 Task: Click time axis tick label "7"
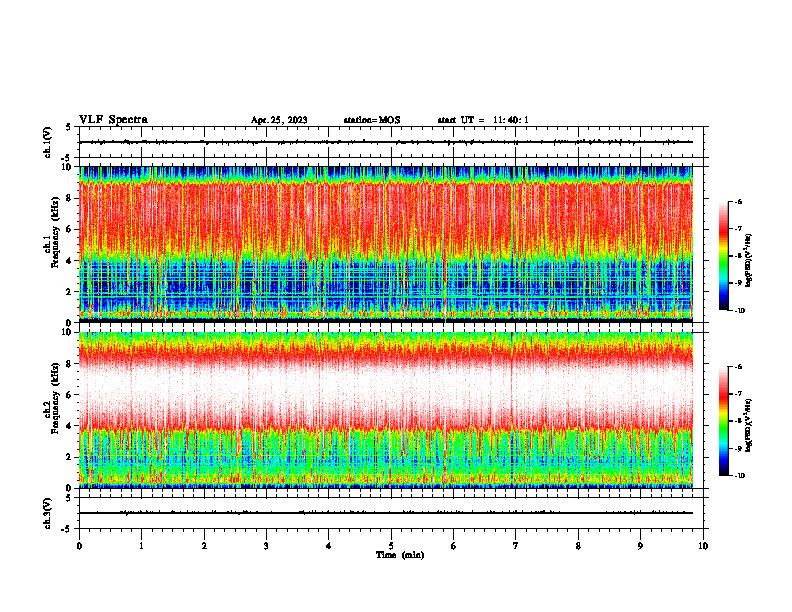click(516, 546)
